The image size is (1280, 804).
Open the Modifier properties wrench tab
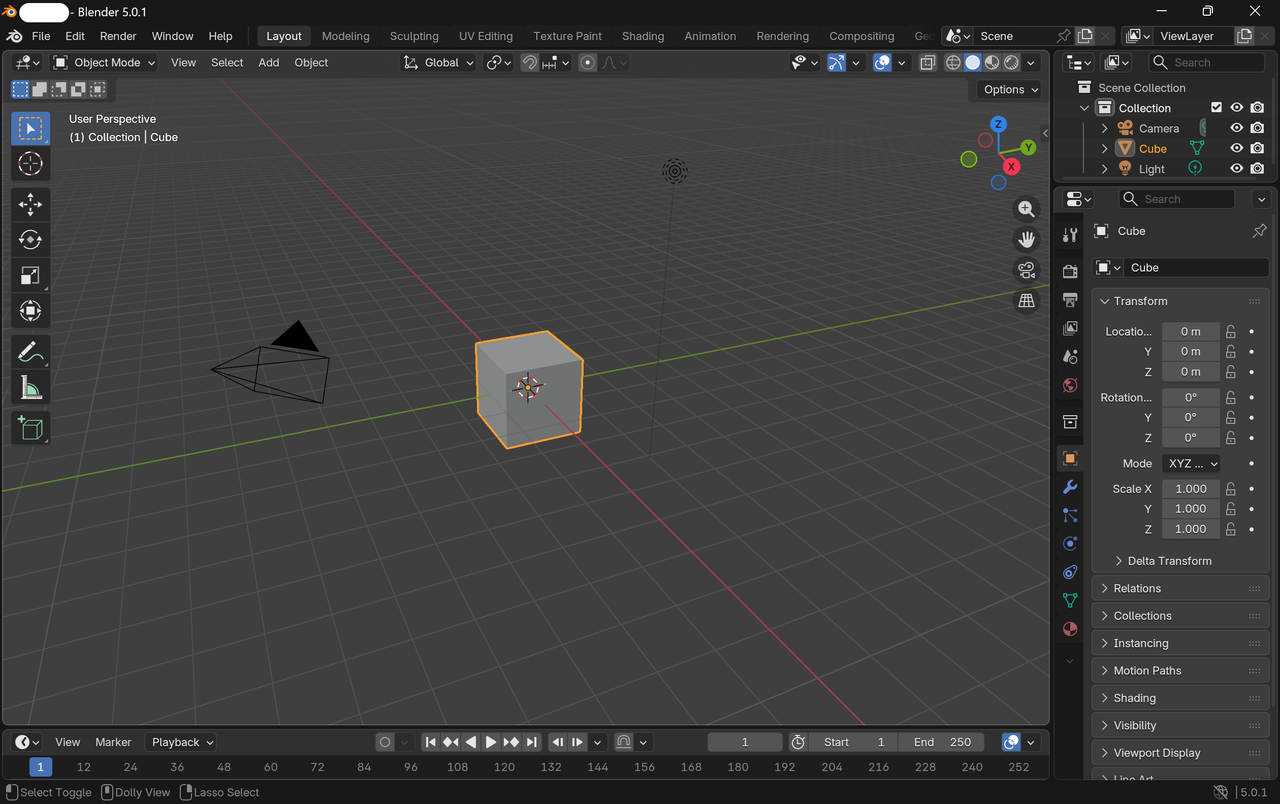(1069, 487)
